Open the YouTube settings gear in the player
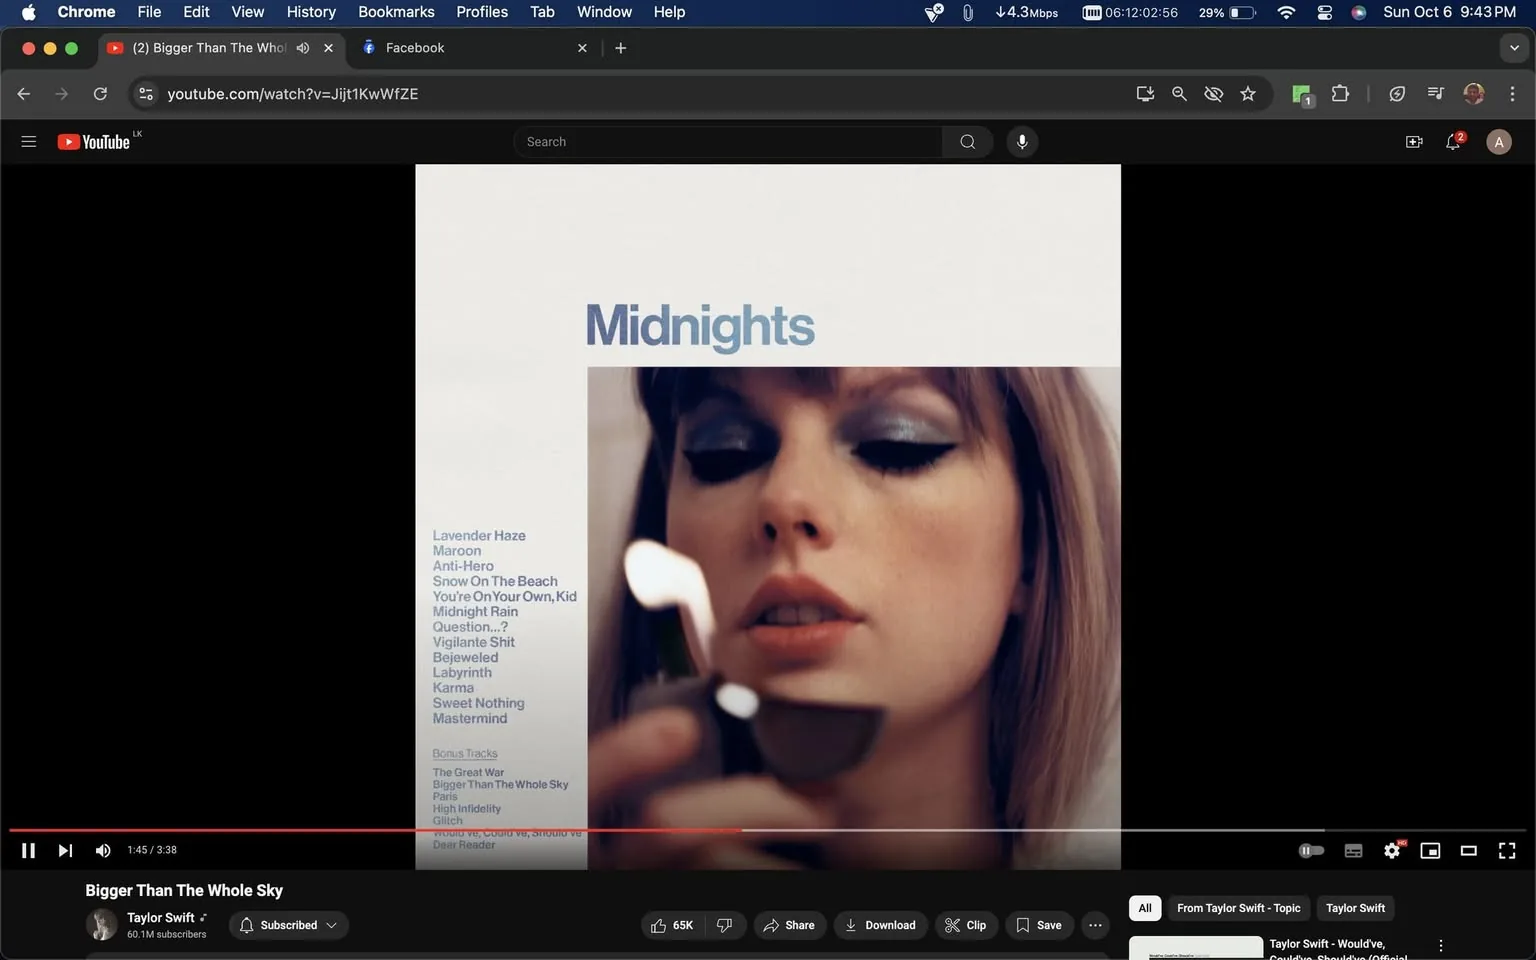Viewport: 1536px width, 960px height. coord(1391,850)
